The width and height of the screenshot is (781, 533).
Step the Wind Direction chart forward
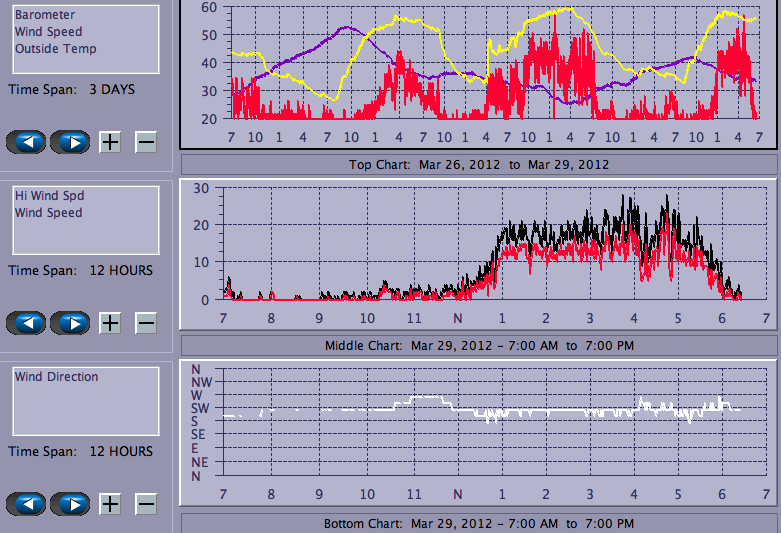tap(70, 504)
